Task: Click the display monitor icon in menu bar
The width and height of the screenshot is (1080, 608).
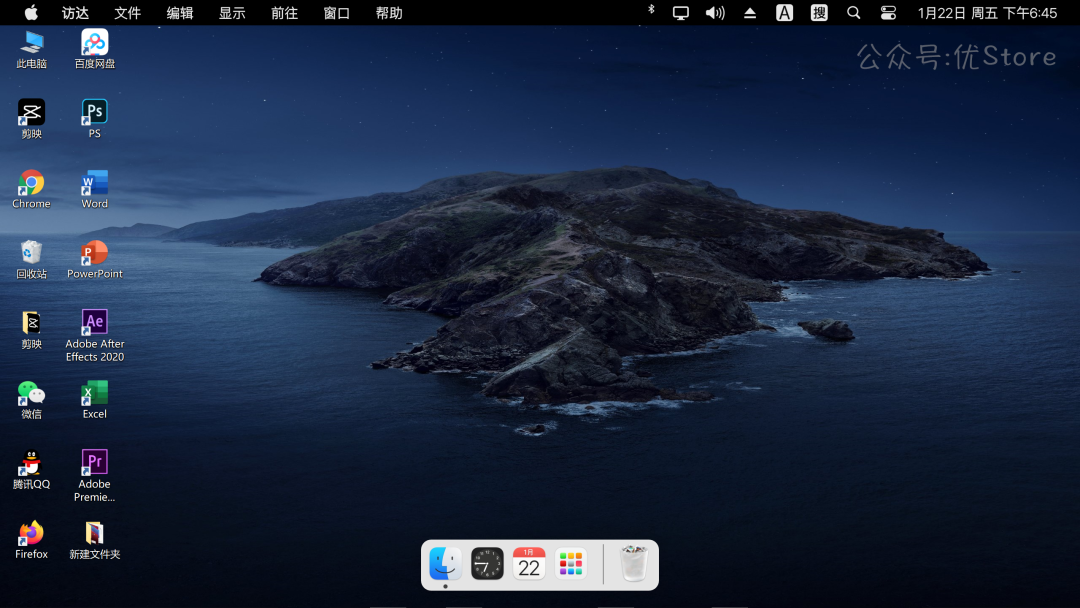Action: (x=681, y=13)
